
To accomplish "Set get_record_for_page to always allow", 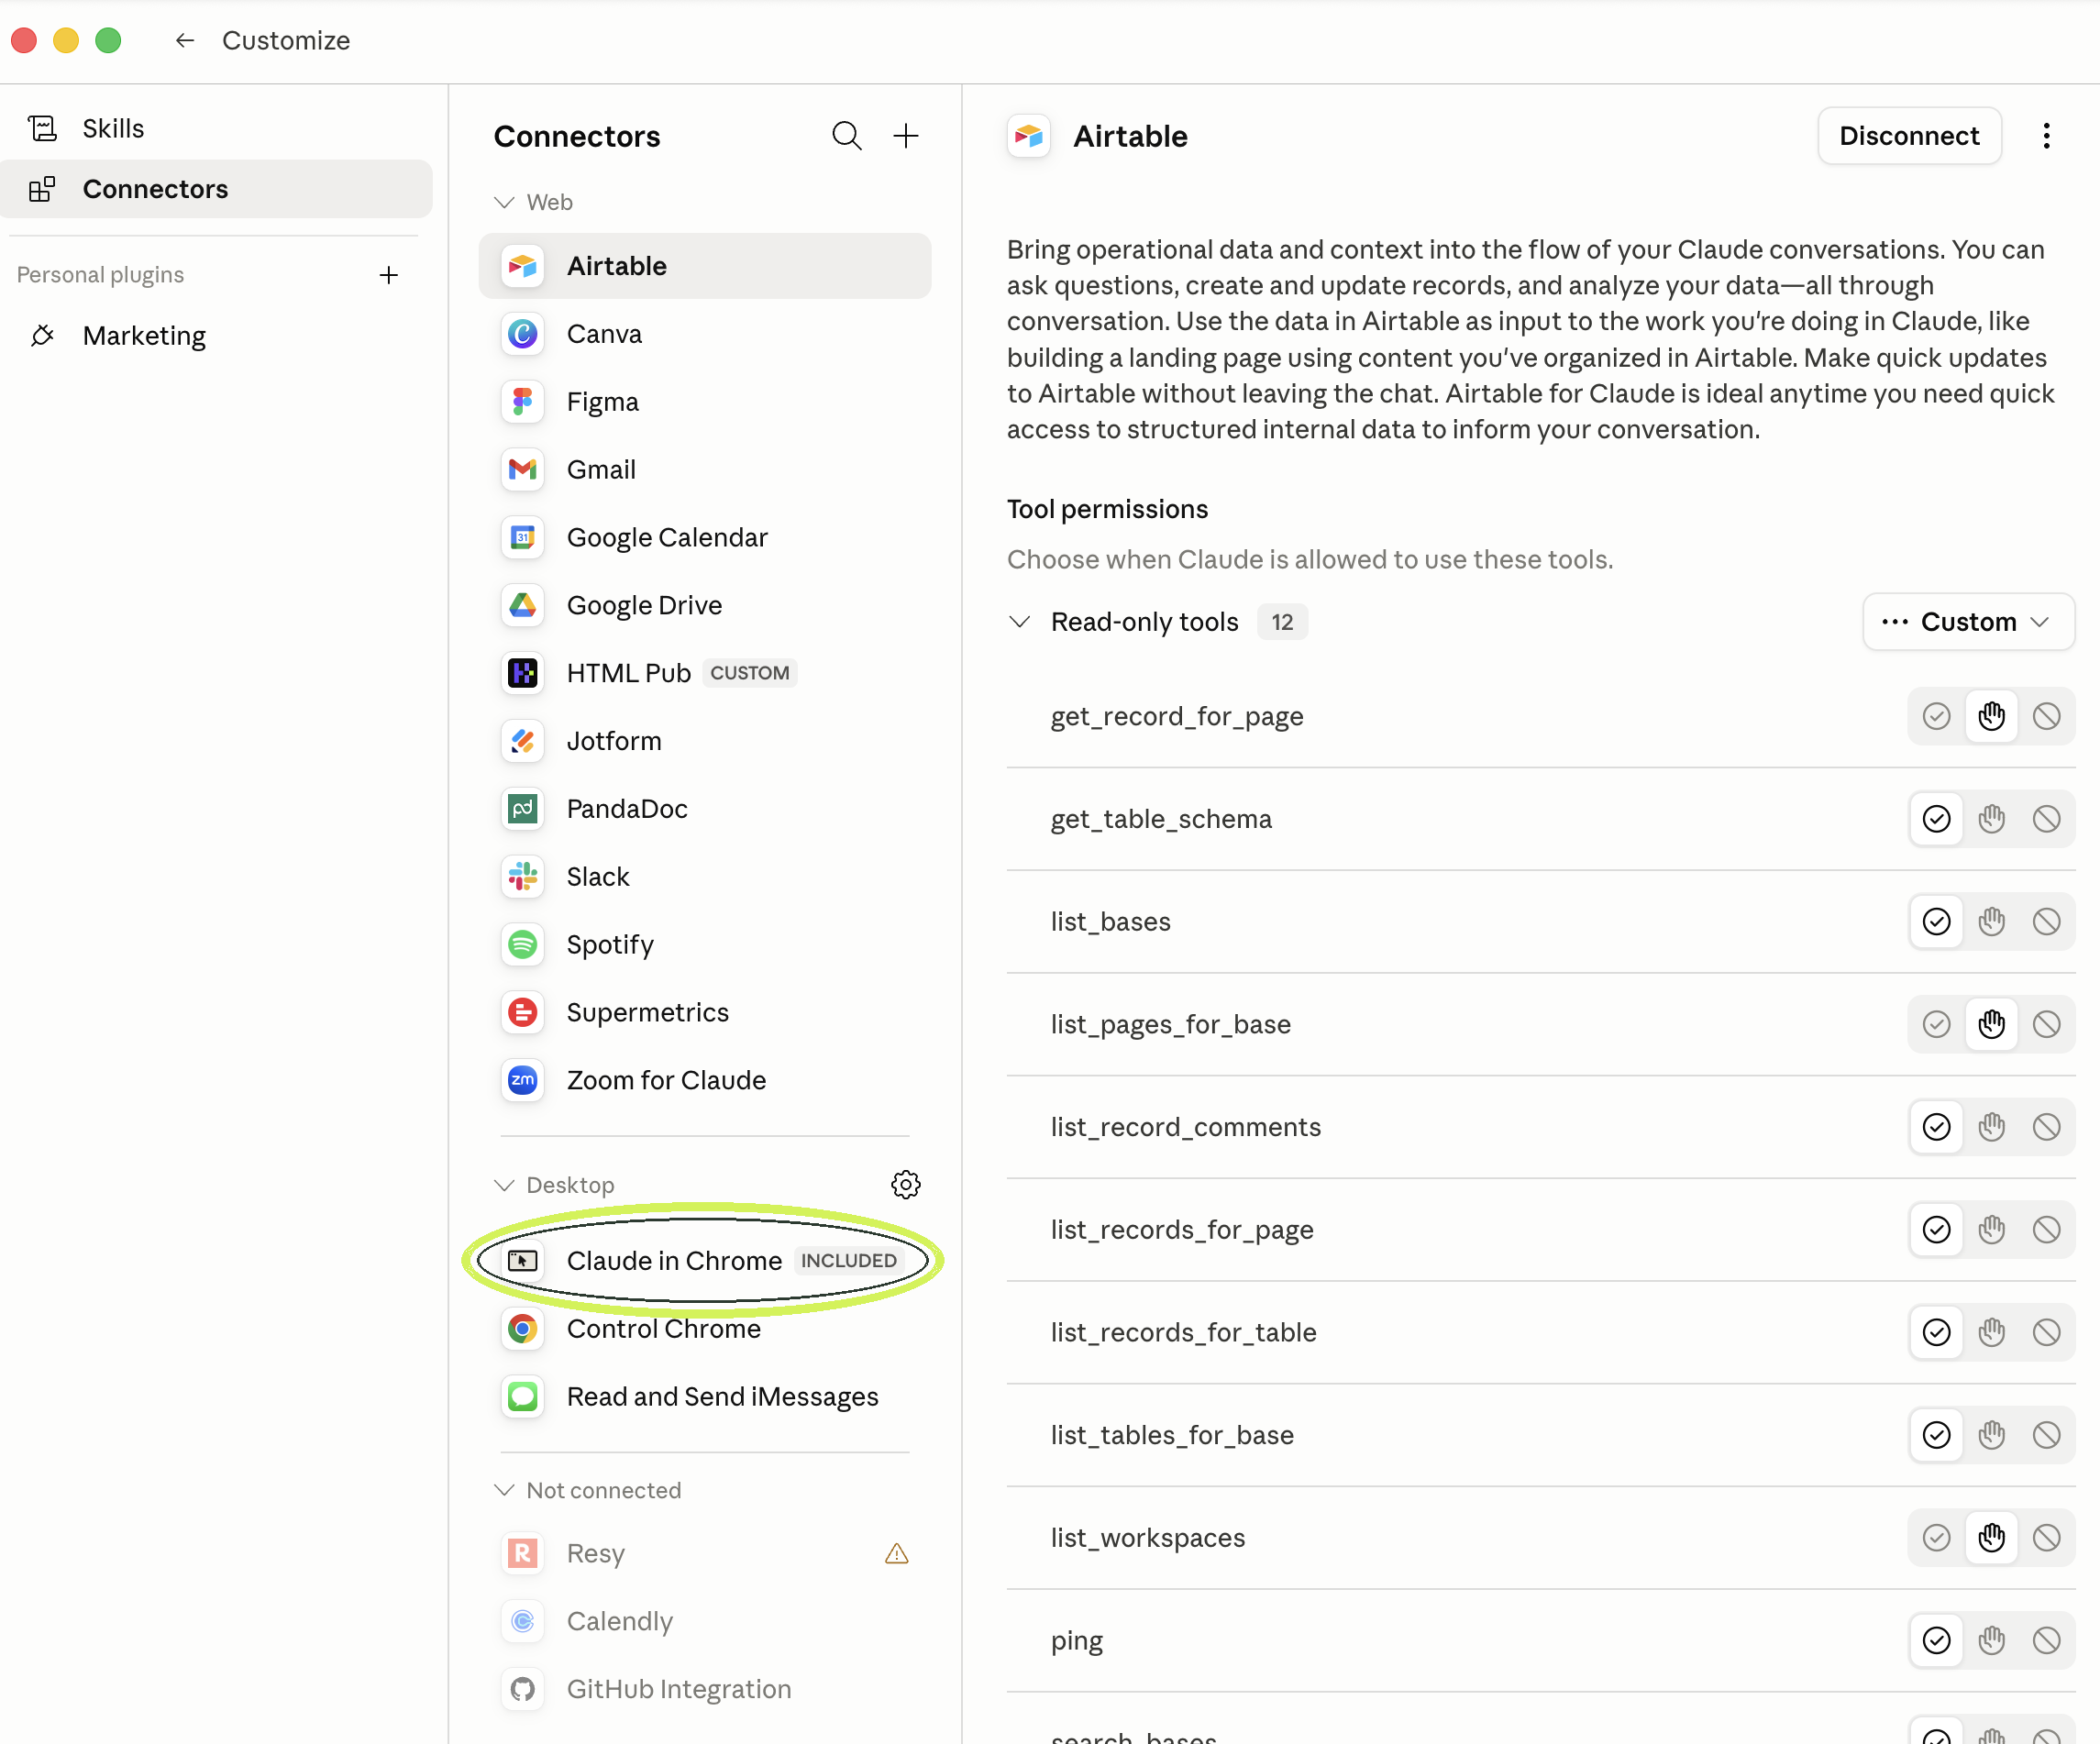I will (1936, 716).
